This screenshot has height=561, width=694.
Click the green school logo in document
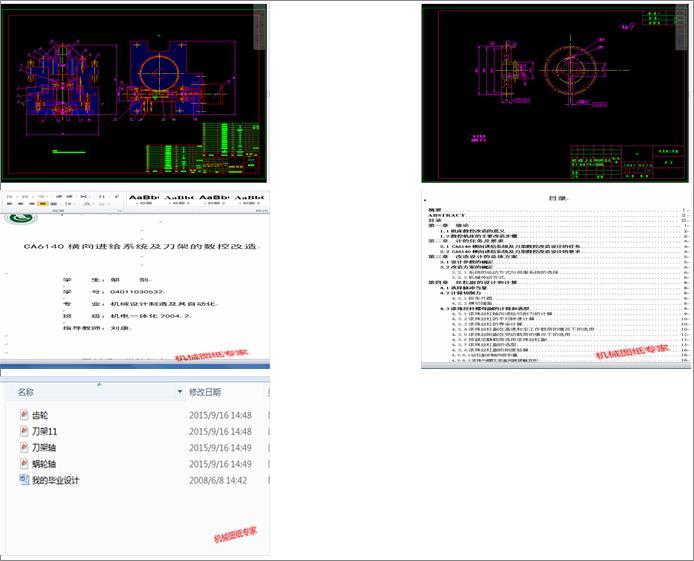21,218
